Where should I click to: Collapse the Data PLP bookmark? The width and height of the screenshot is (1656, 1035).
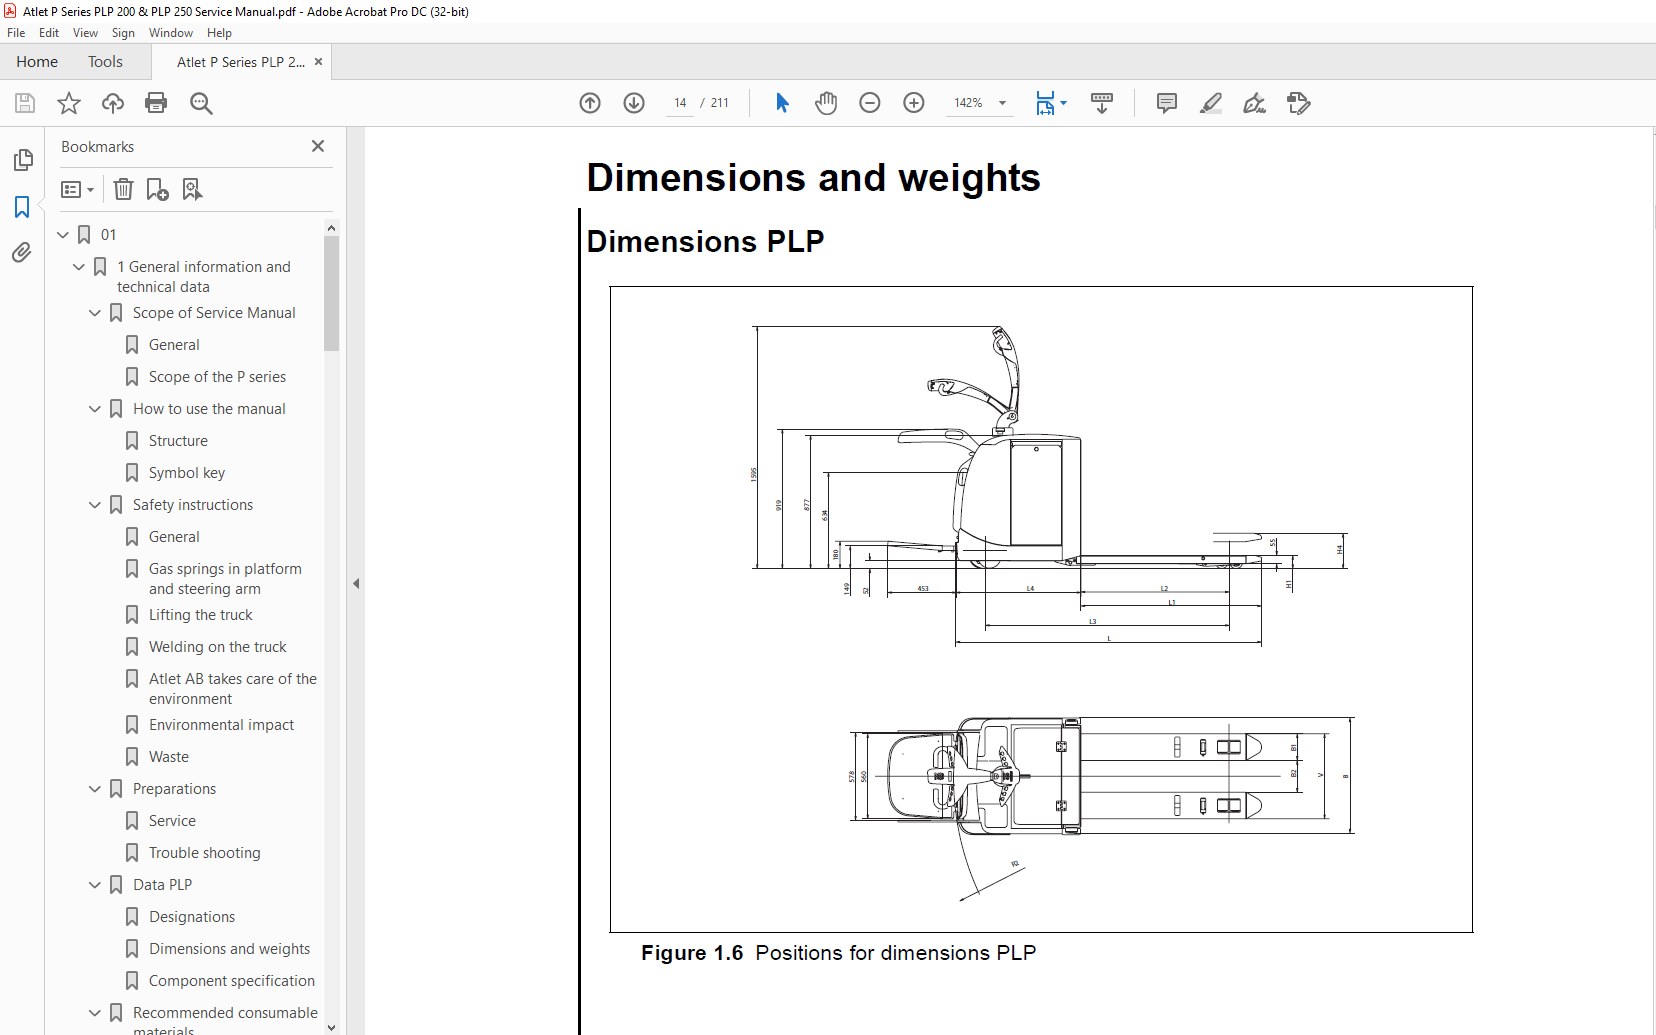(95, 885)
